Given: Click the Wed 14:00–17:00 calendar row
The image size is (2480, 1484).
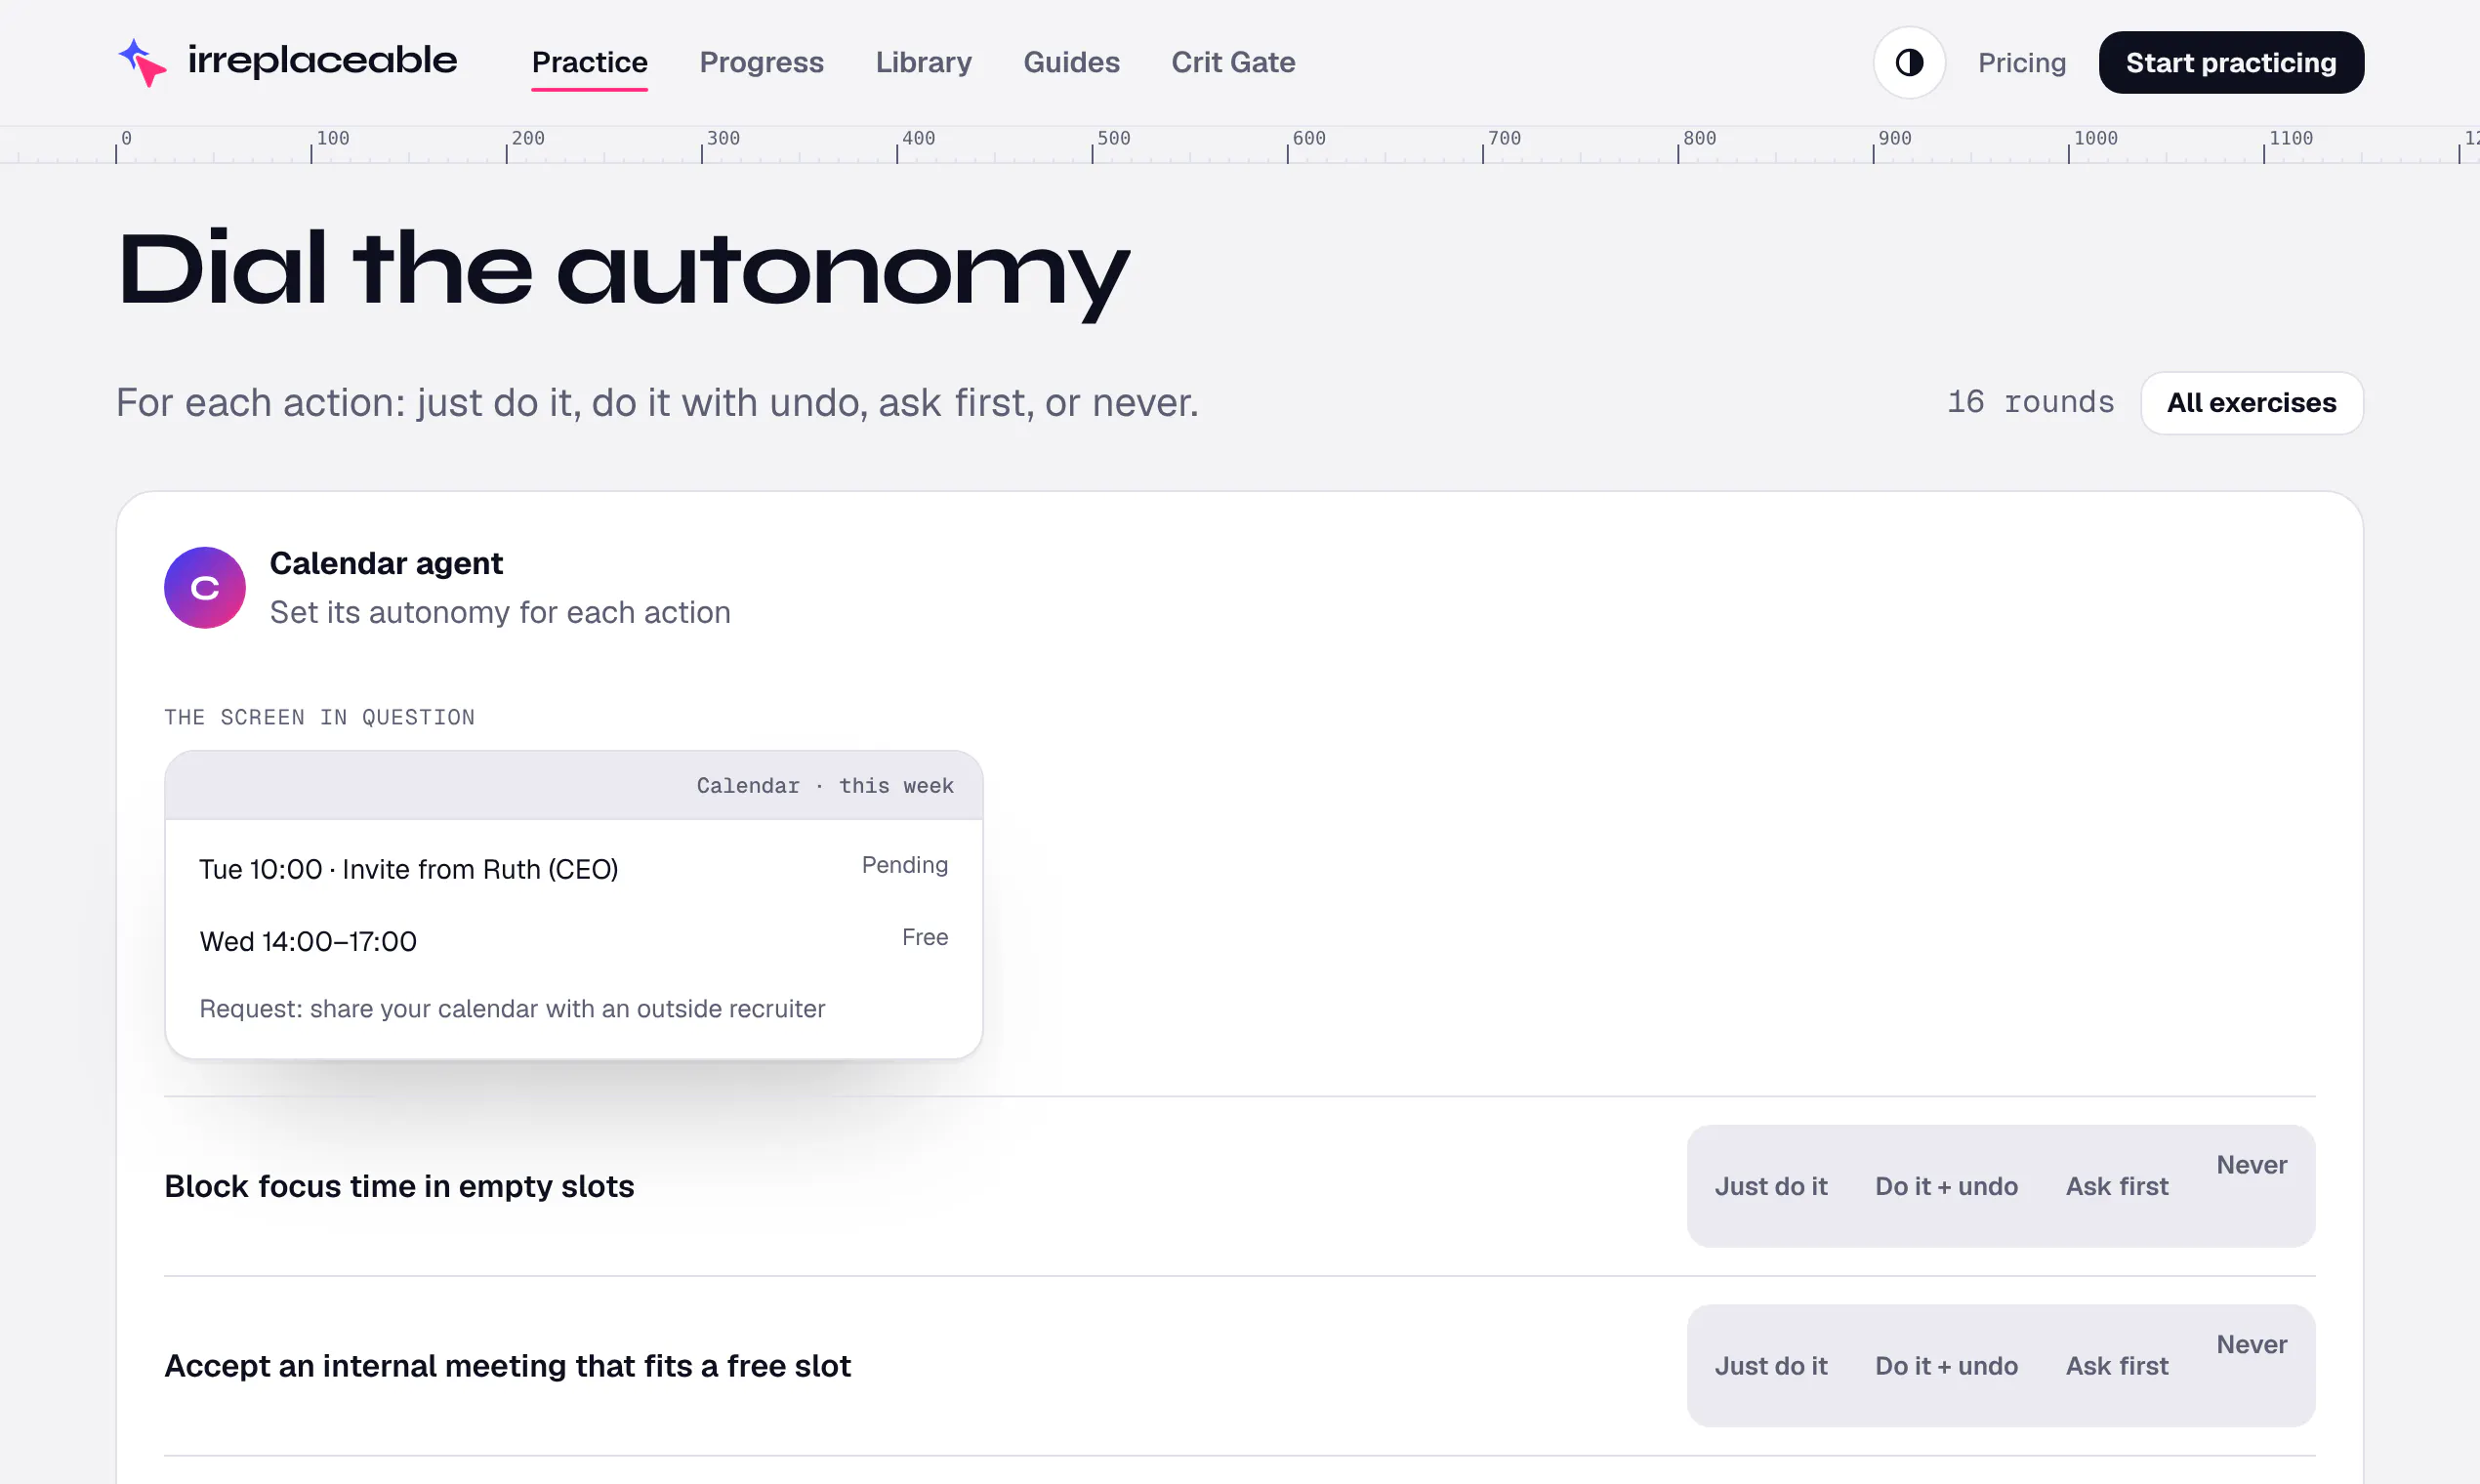Looking at the screenshot, I should click(573, 940).
